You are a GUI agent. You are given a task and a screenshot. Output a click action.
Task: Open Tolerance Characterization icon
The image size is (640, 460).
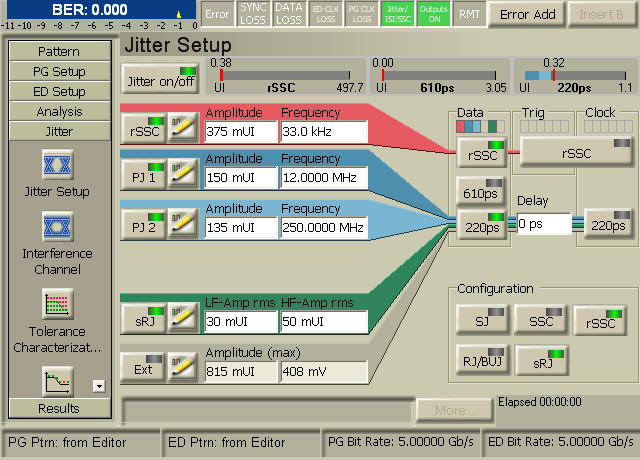point(59,305)
